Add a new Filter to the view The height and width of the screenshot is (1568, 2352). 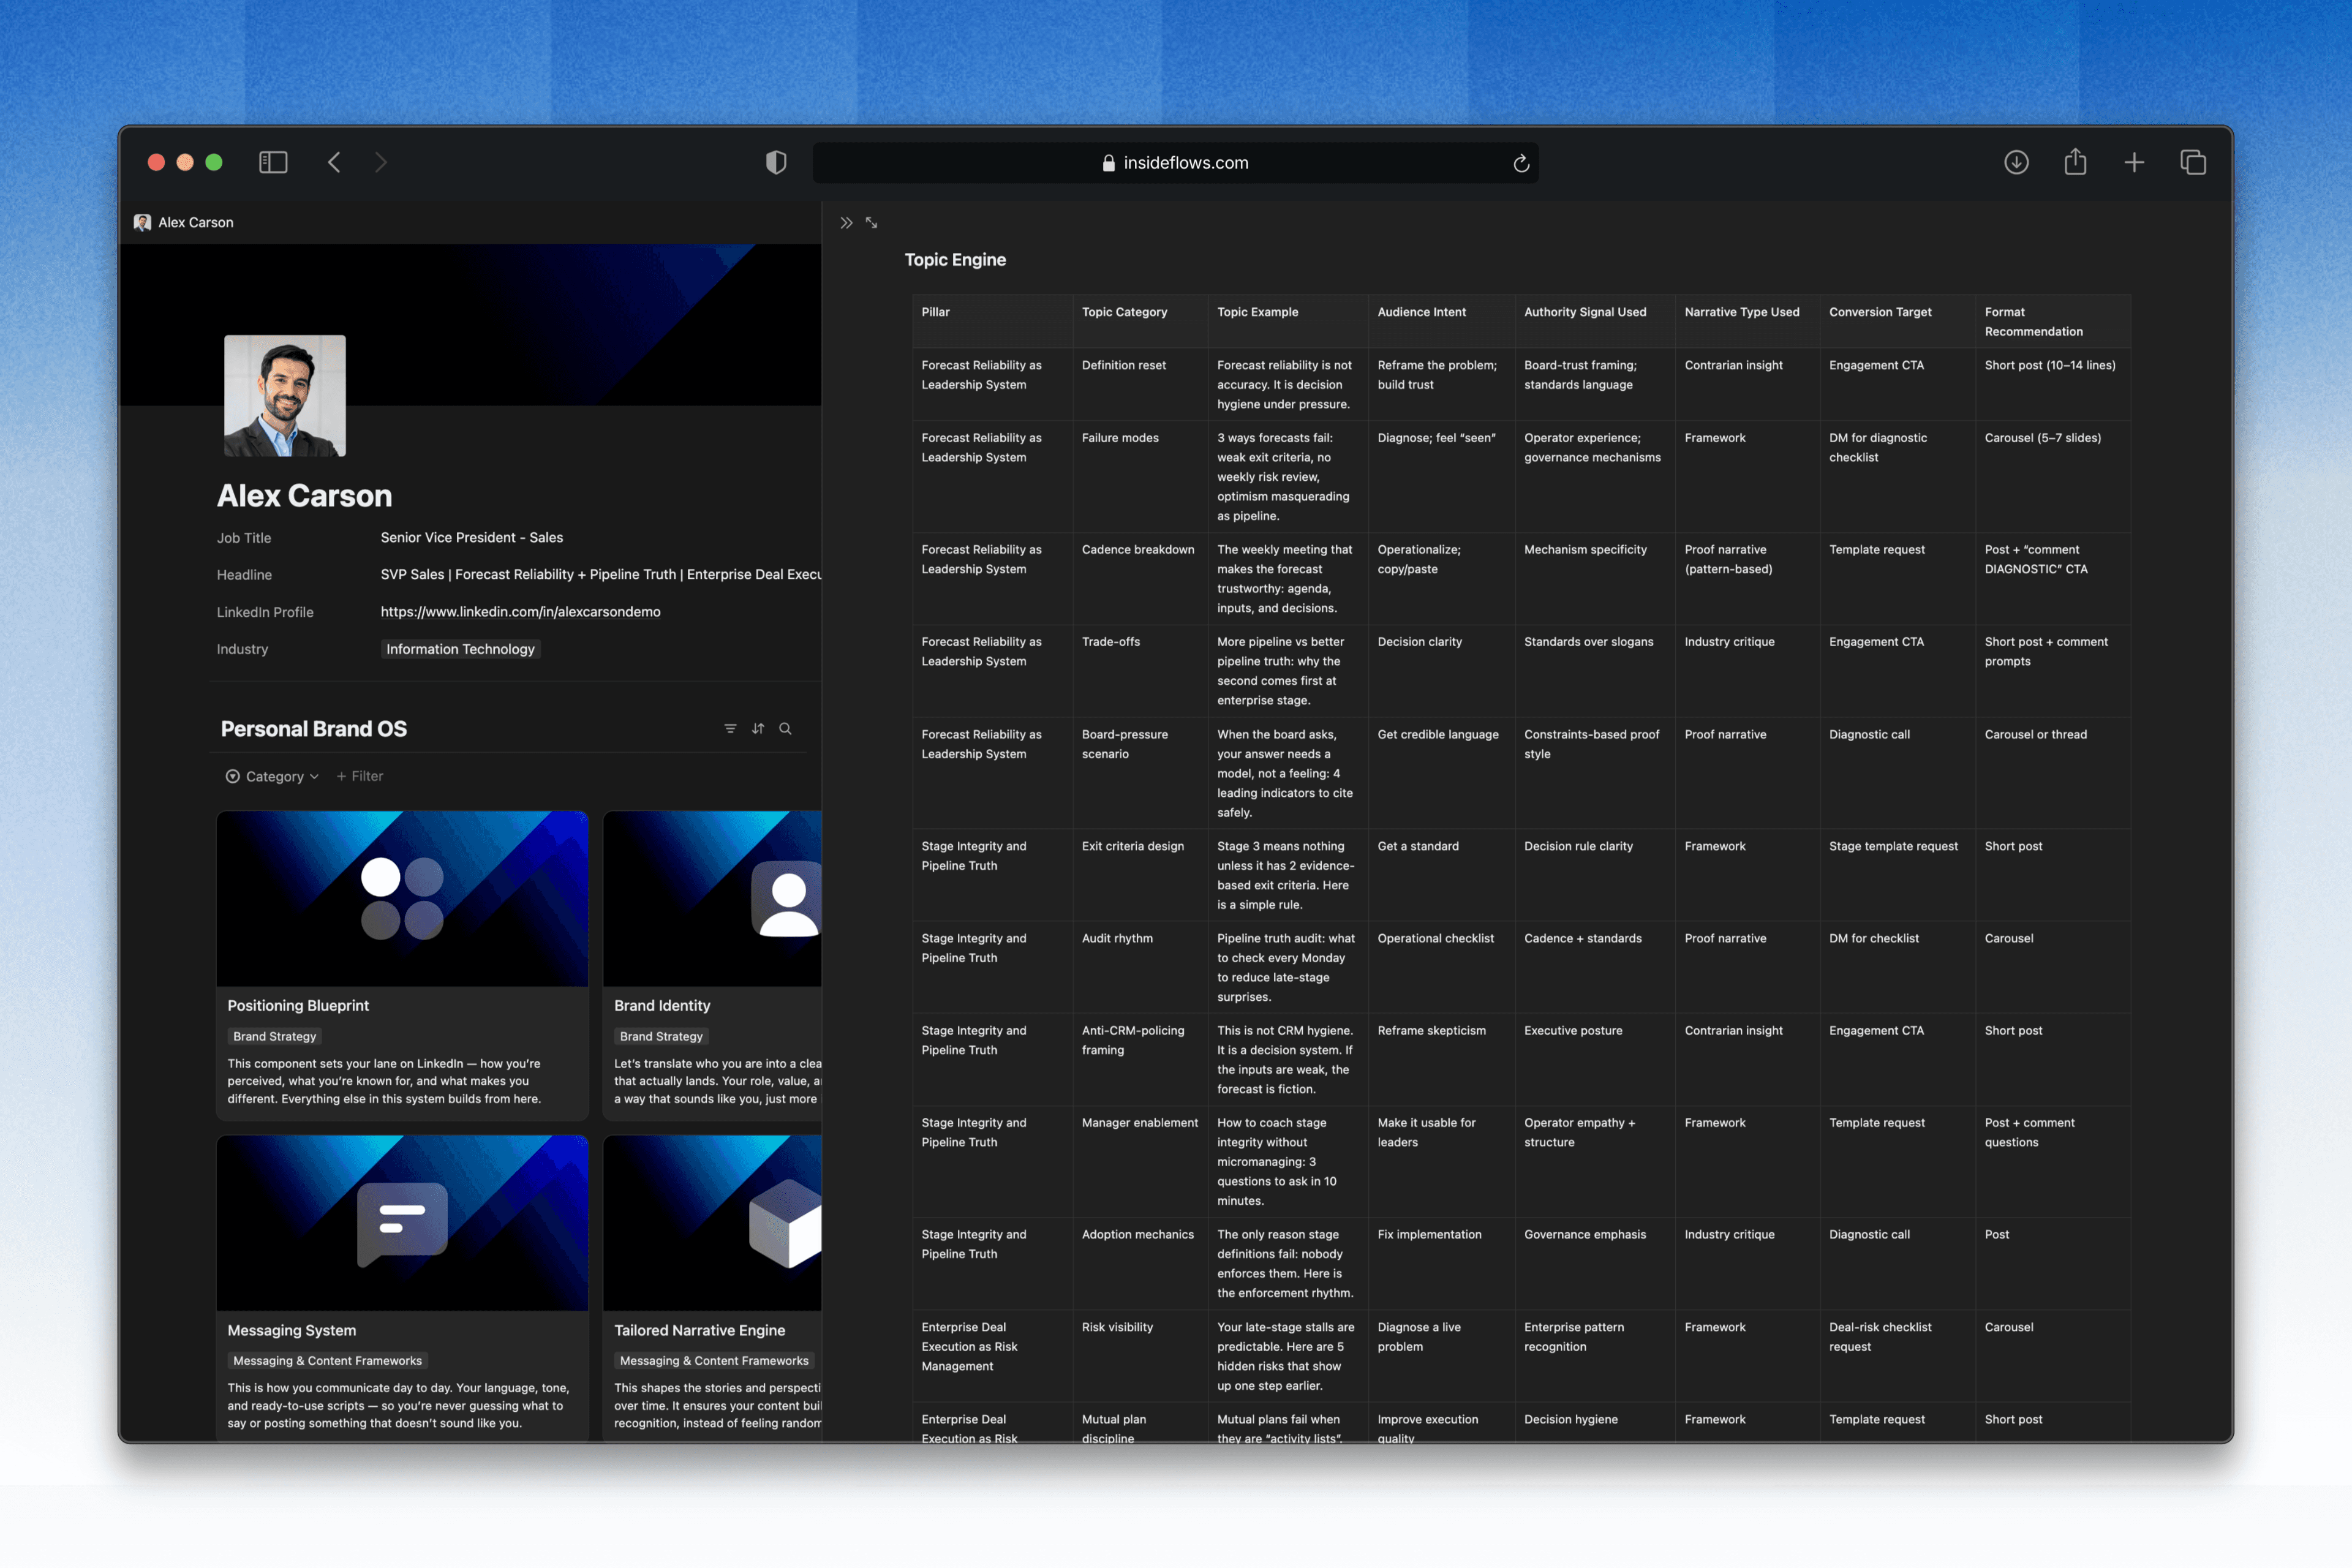(x=360, y=777)
